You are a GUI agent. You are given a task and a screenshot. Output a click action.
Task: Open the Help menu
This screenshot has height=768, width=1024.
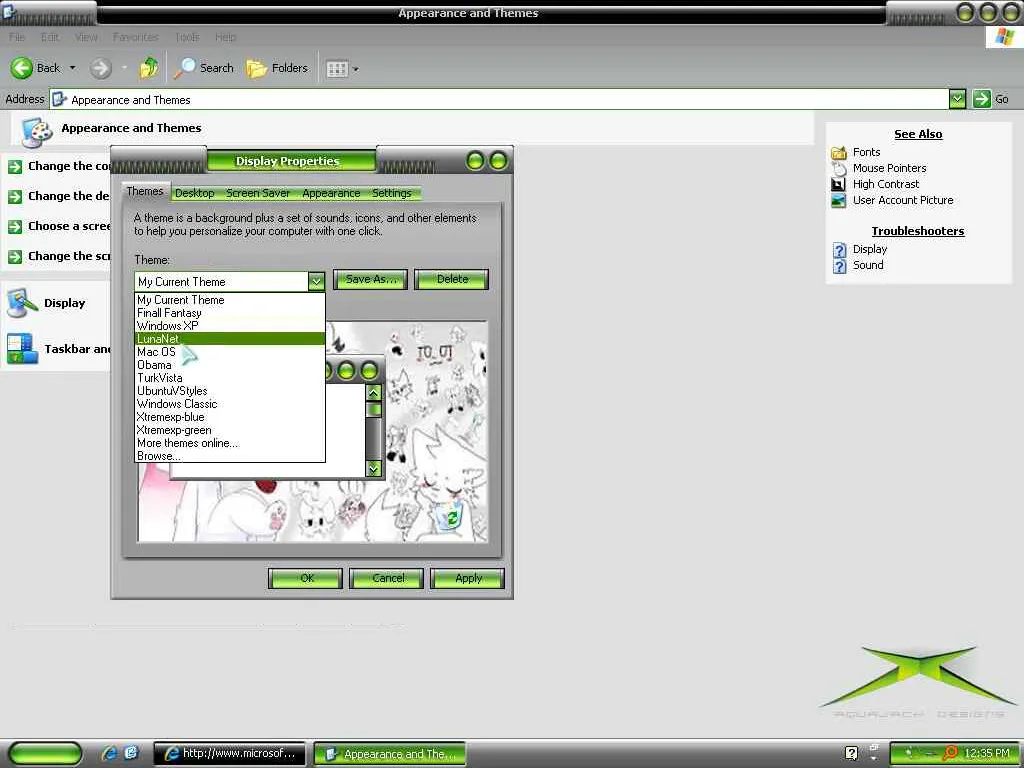point(226,37)
